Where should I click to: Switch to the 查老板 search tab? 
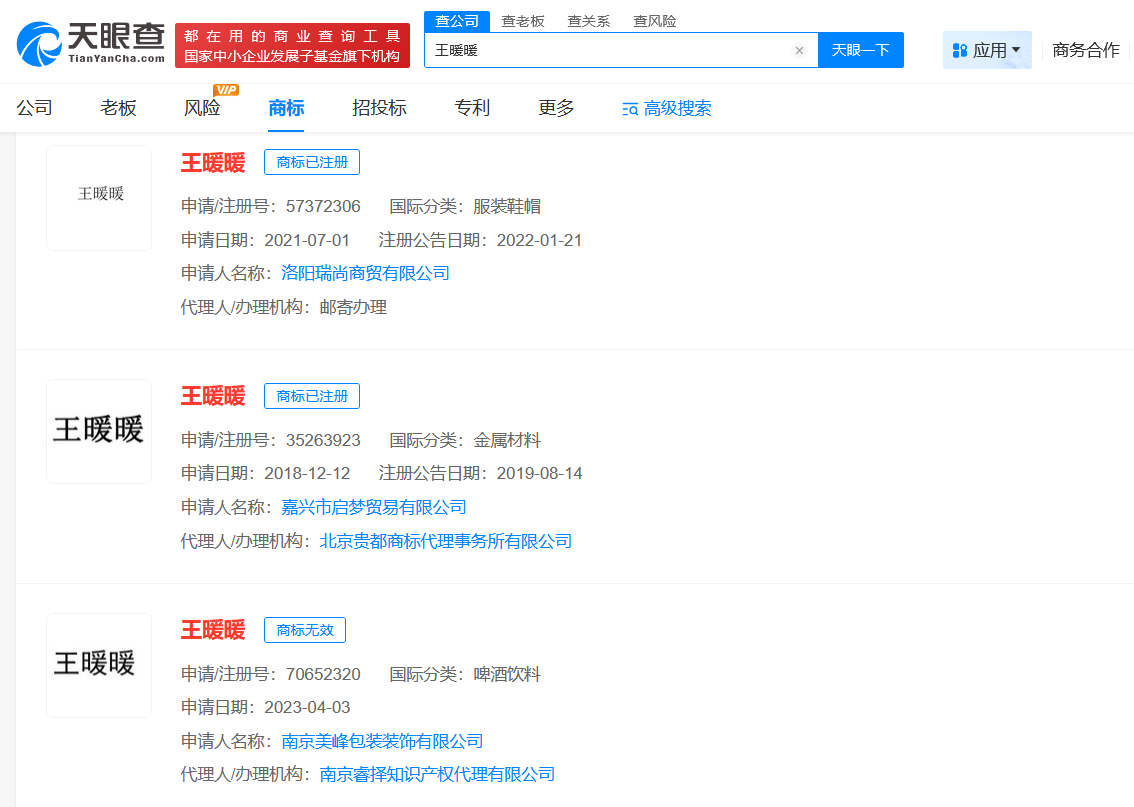[x=524, y=20]
